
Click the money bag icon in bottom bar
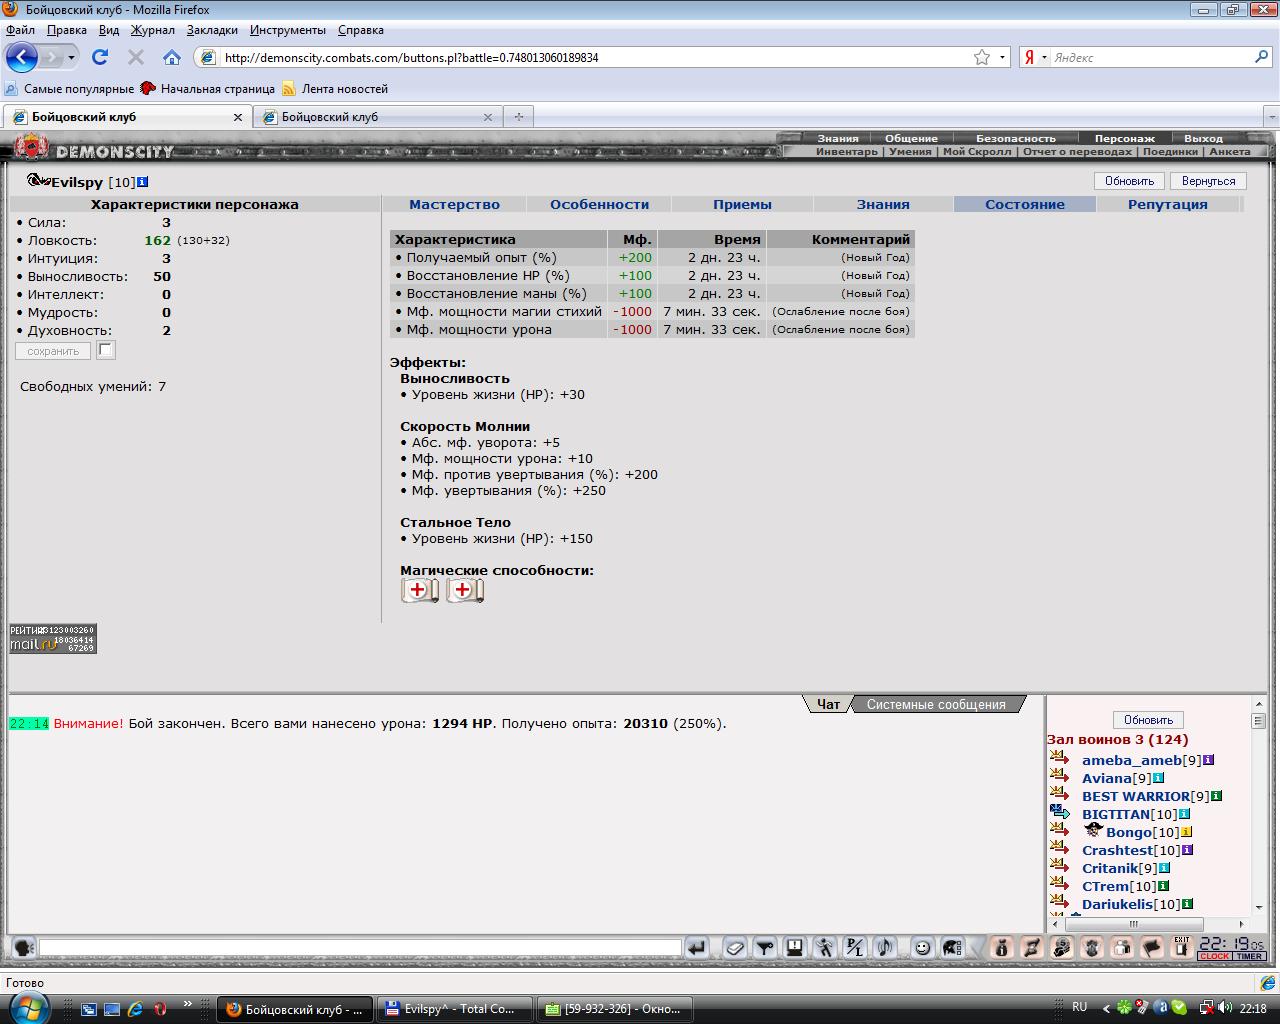[1002, 947]
